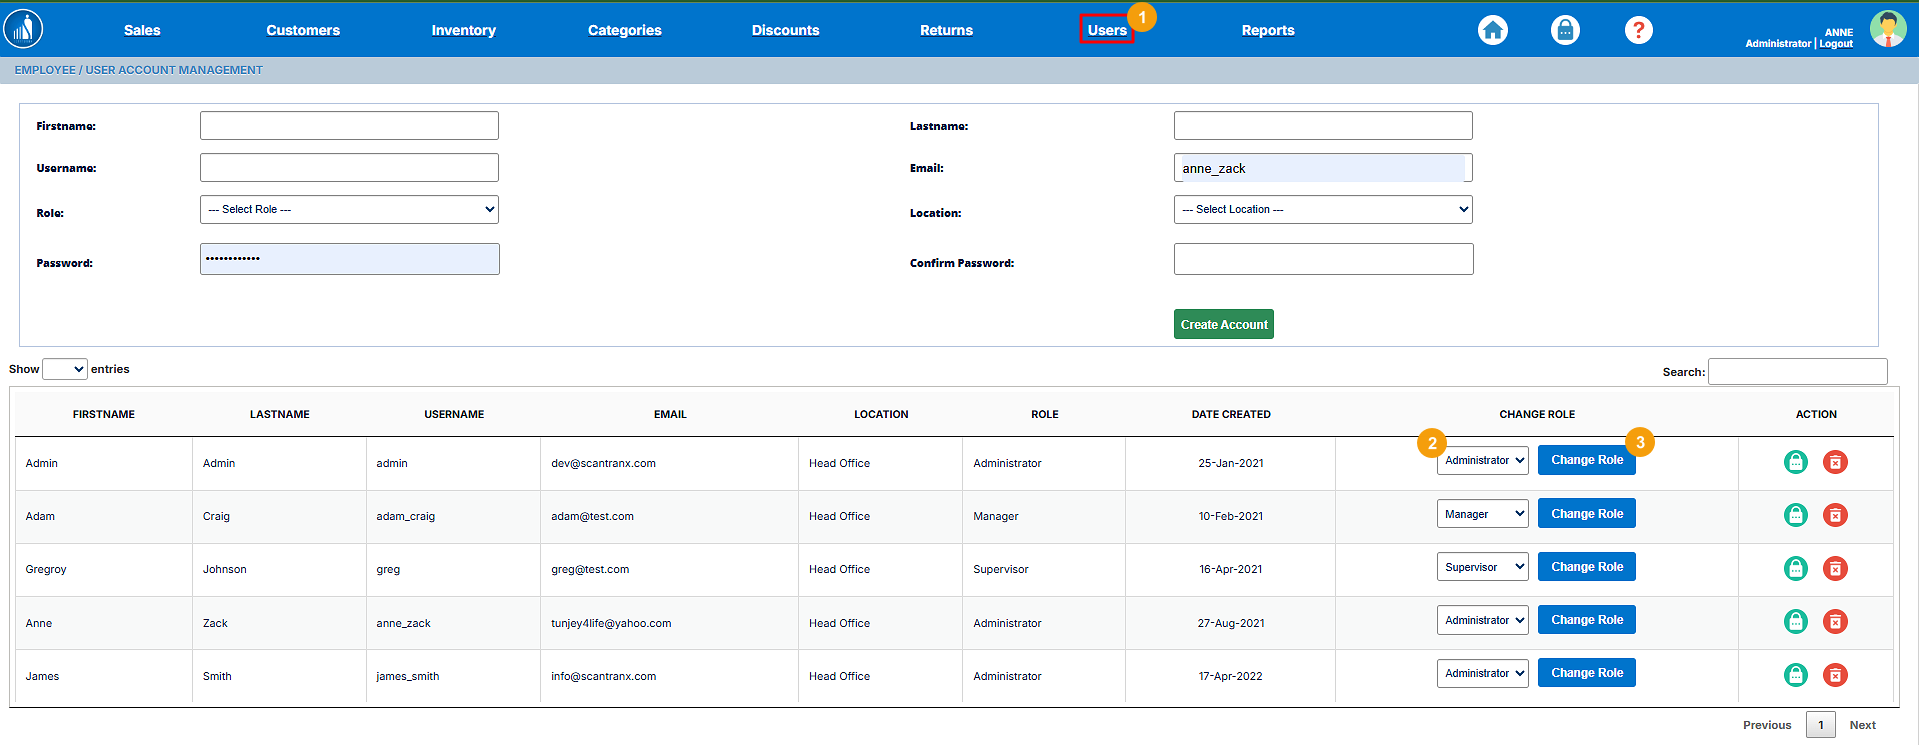Screen dimensions: 1919x745
Task: Open the Reports menu item
Action: tap(1267, 30)
